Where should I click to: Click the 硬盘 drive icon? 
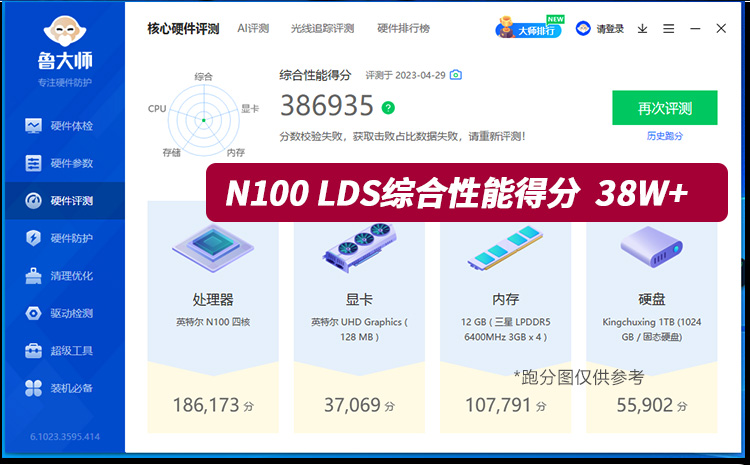click(x=651, y=247)
